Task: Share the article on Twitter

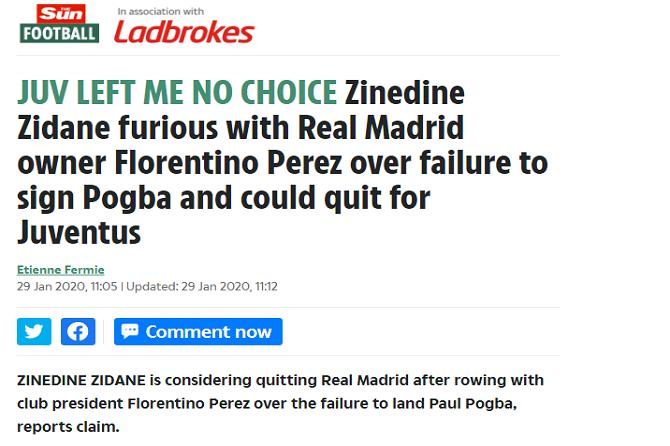Action: coord(34,332)
